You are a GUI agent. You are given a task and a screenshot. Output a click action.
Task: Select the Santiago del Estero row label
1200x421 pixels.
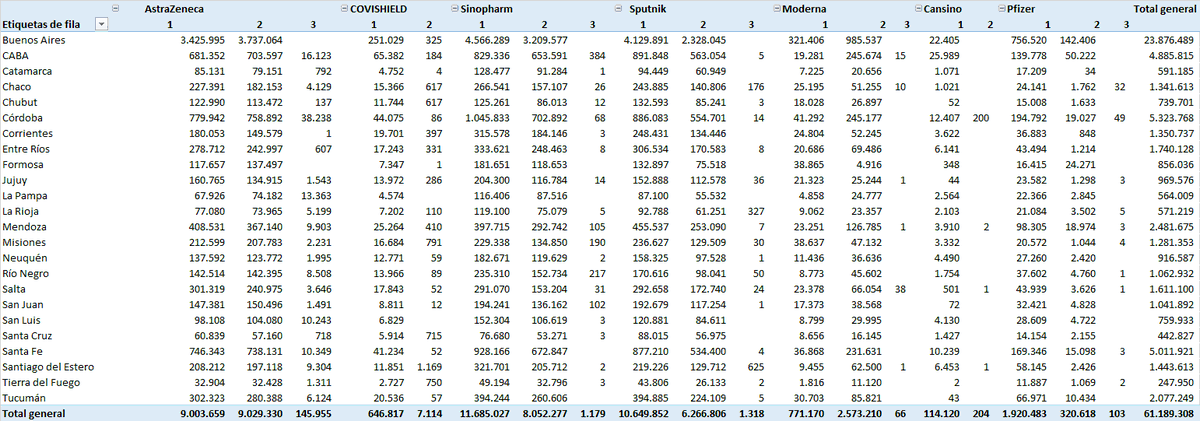point(46,366)
